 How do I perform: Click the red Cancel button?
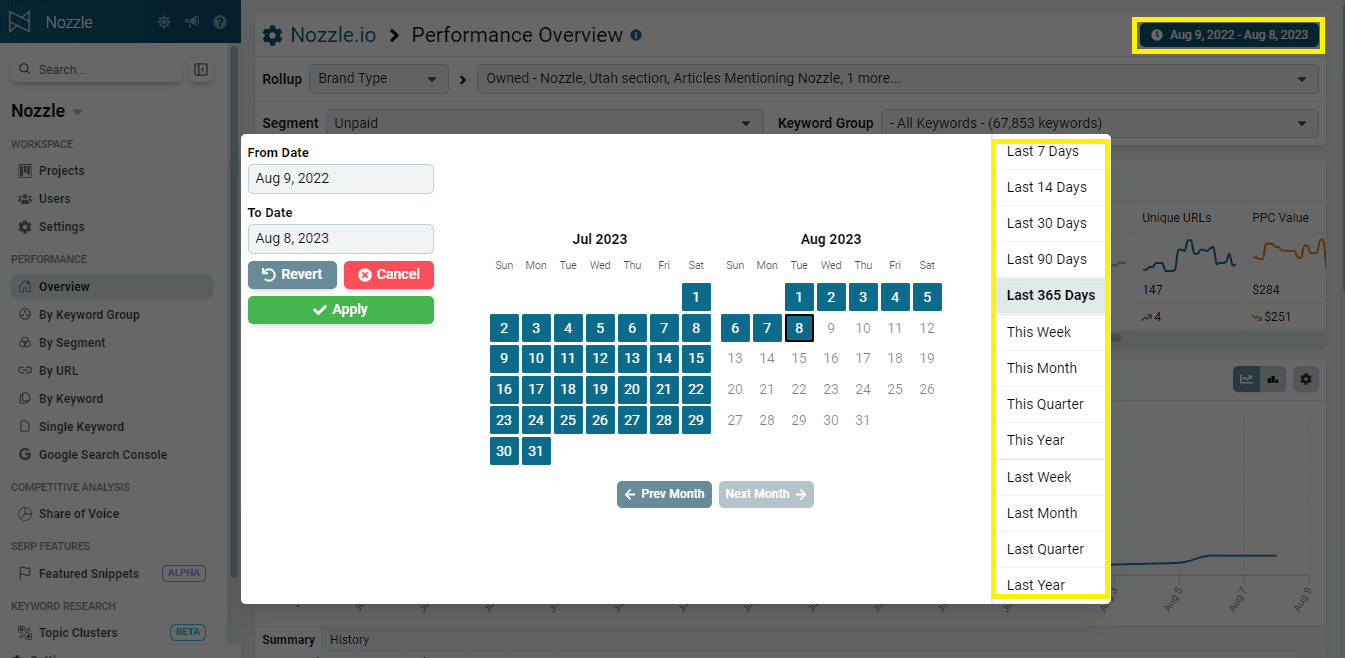(389, 275)
